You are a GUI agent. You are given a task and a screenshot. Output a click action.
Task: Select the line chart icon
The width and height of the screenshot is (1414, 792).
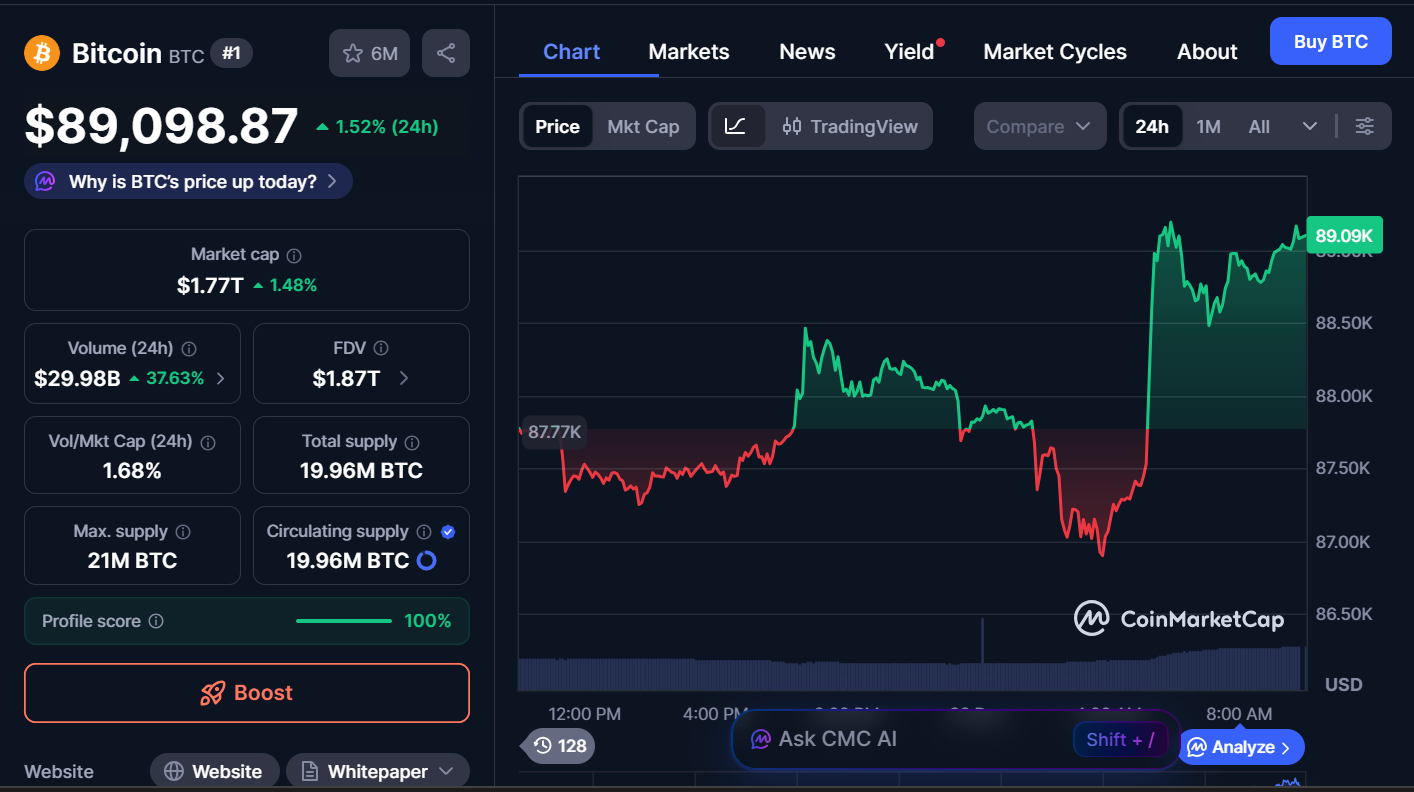pyautogui.click(x=737, y=126)
